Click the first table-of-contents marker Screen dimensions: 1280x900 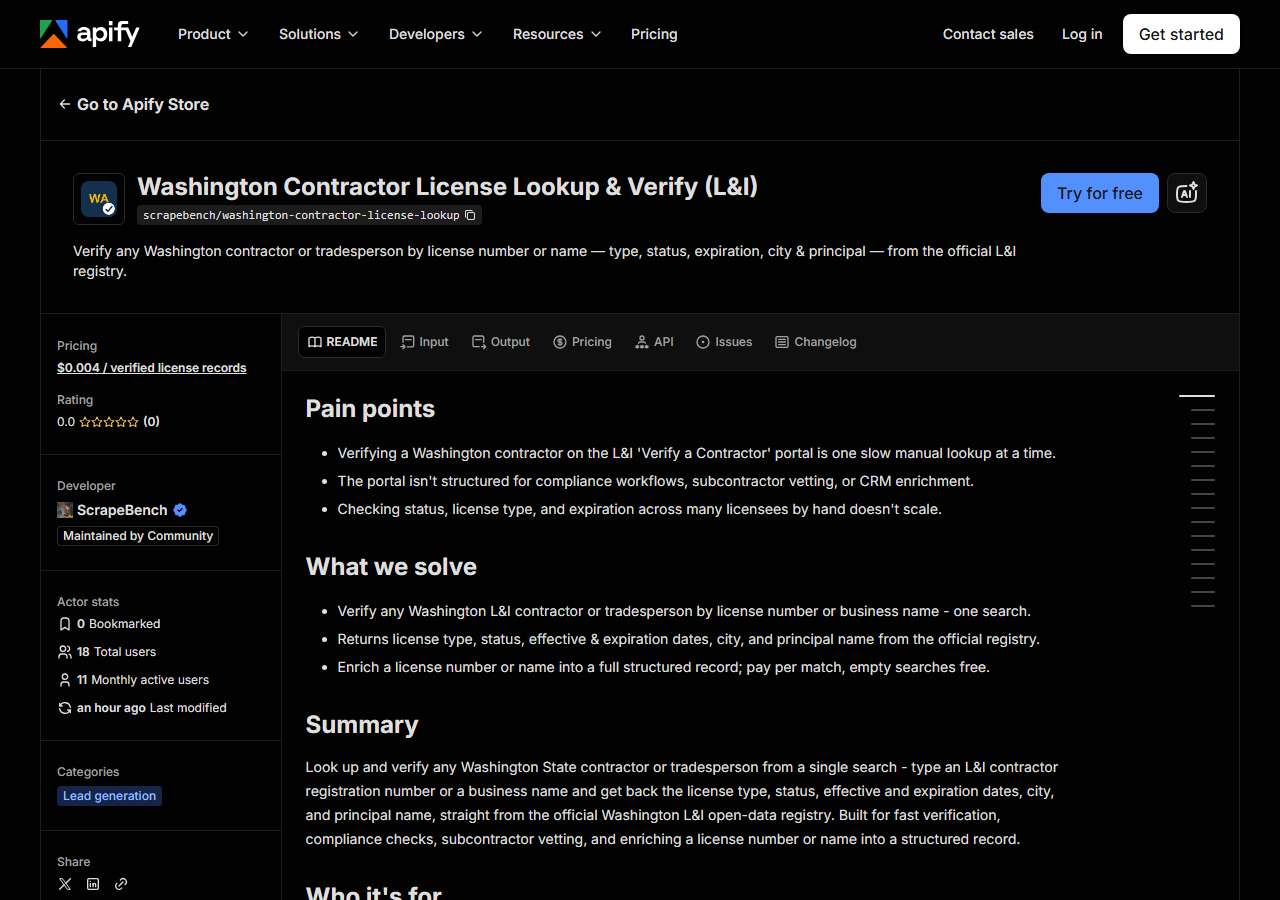(1197, 396)
